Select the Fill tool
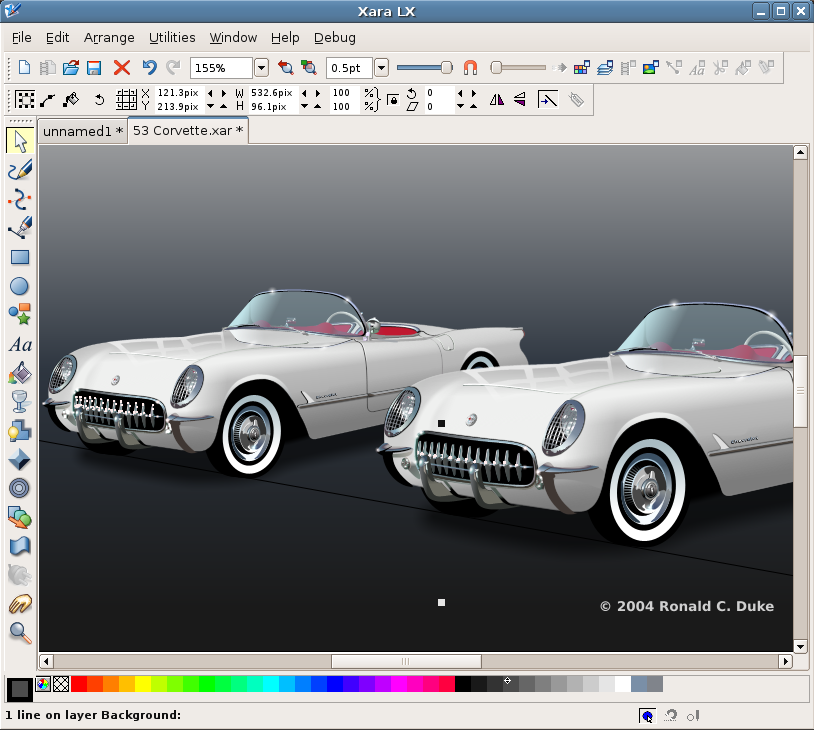The image size is (814, 730). tap(20, 373)
